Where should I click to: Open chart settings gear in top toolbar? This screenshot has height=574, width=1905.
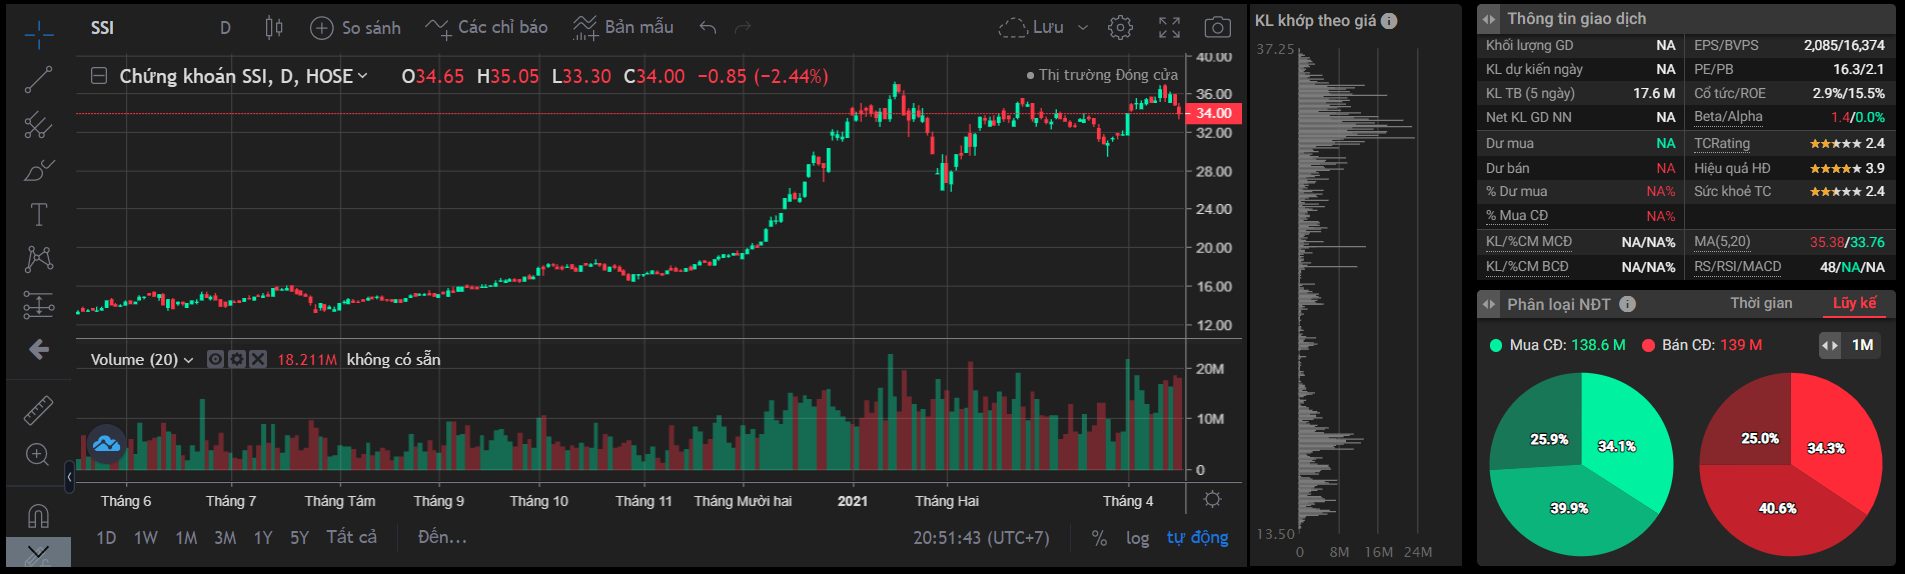tap(1121, 28)
